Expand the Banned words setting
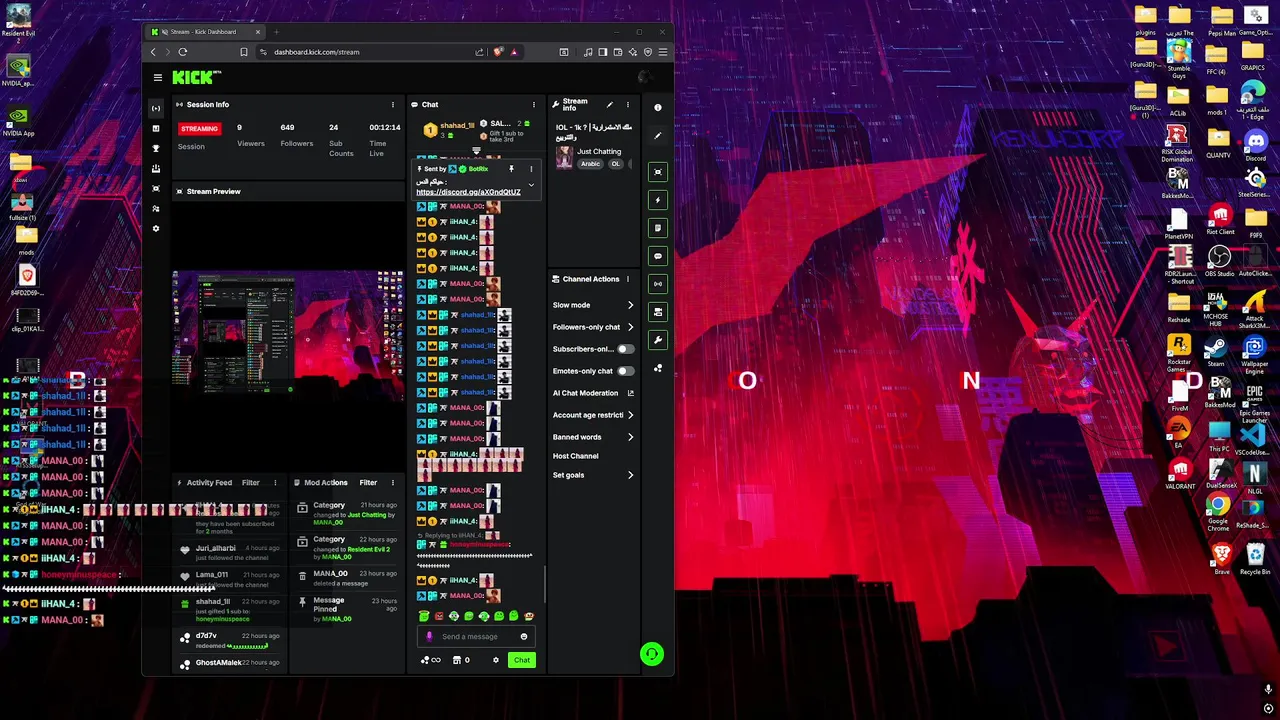 point(593,437)
